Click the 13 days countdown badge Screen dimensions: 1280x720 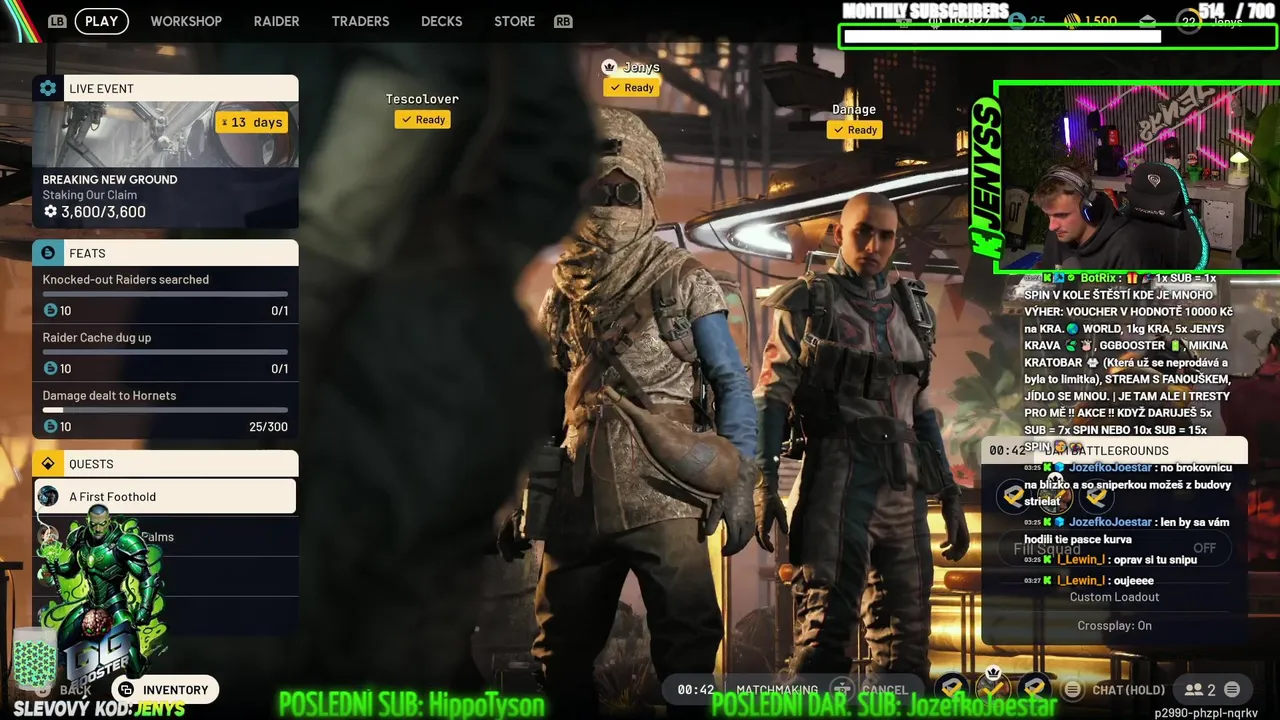252,122
